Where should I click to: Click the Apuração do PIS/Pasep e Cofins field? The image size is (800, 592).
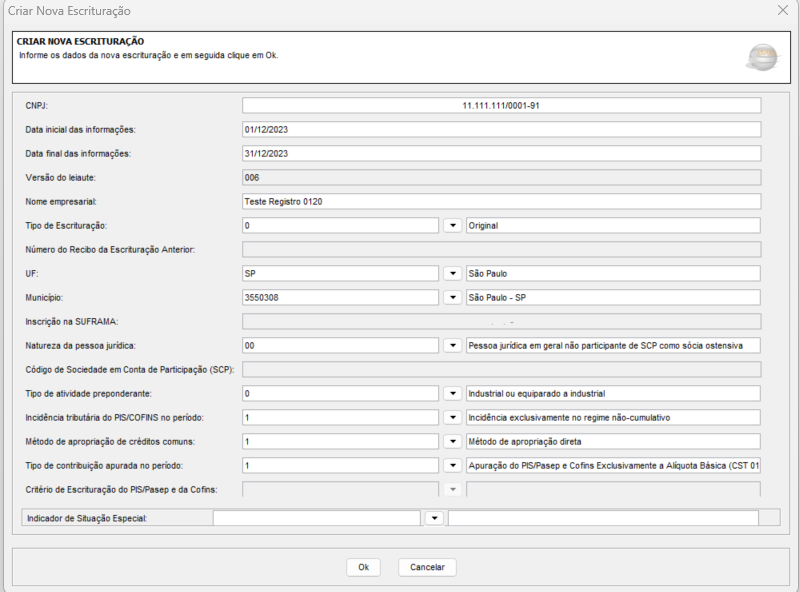(x=613, y=465)
